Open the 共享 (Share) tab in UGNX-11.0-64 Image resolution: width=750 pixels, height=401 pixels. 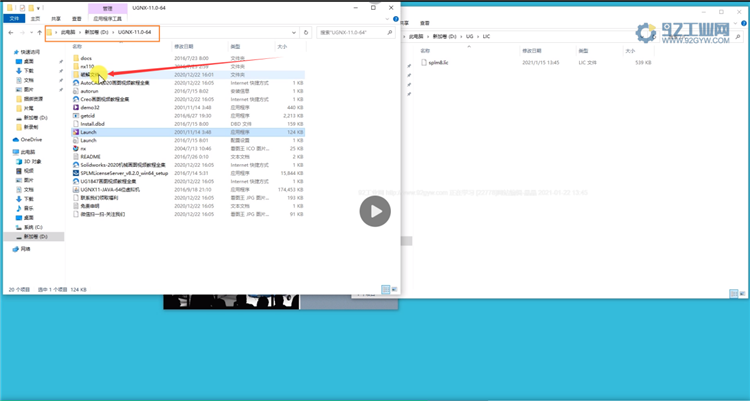coord(56,19)
